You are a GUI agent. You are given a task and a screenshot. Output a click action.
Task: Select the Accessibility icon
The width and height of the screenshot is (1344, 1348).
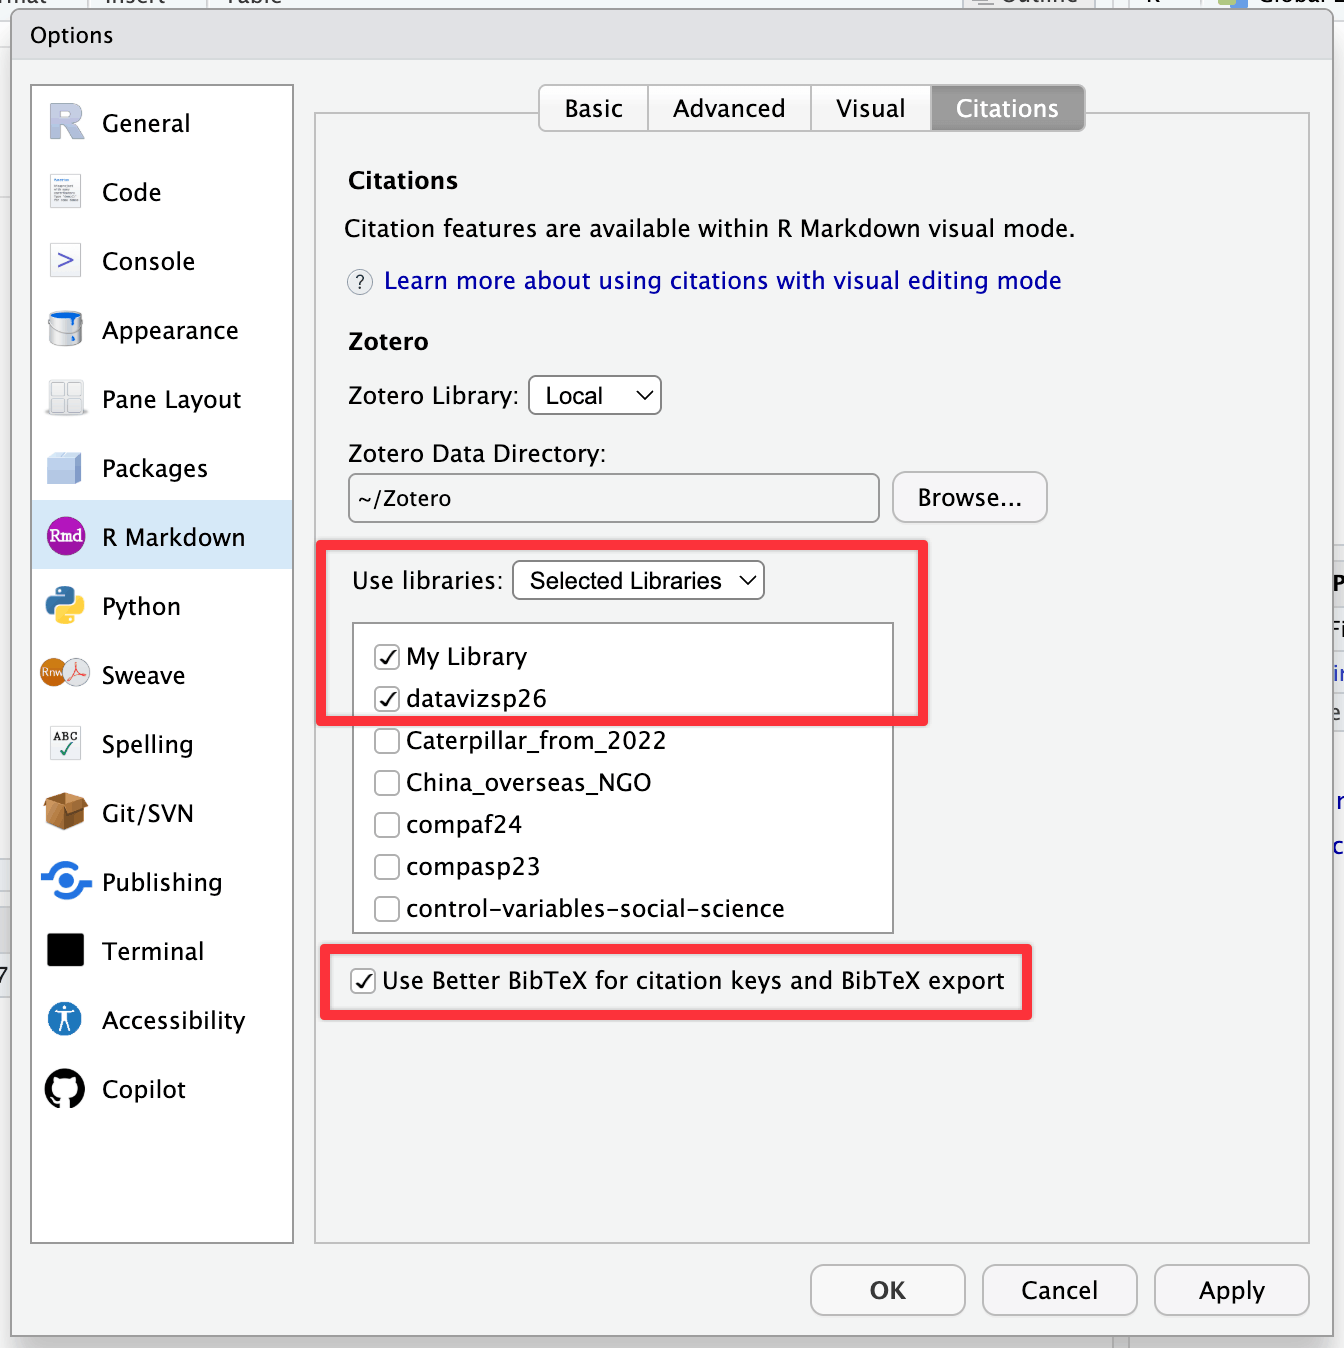(66, 1019)
